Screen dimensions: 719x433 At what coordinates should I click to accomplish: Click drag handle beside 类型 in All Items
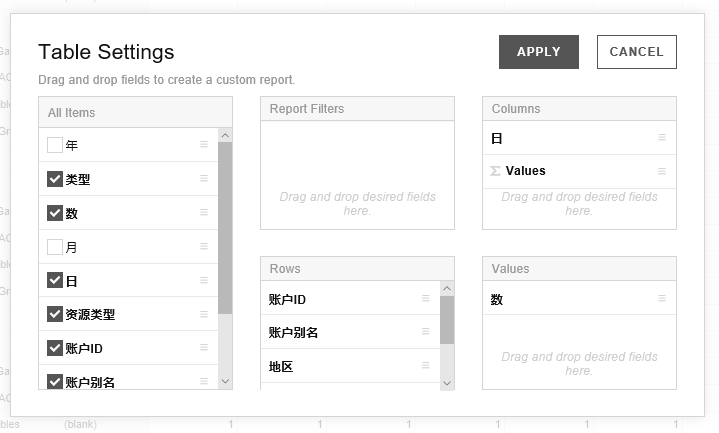click(204, 179)
